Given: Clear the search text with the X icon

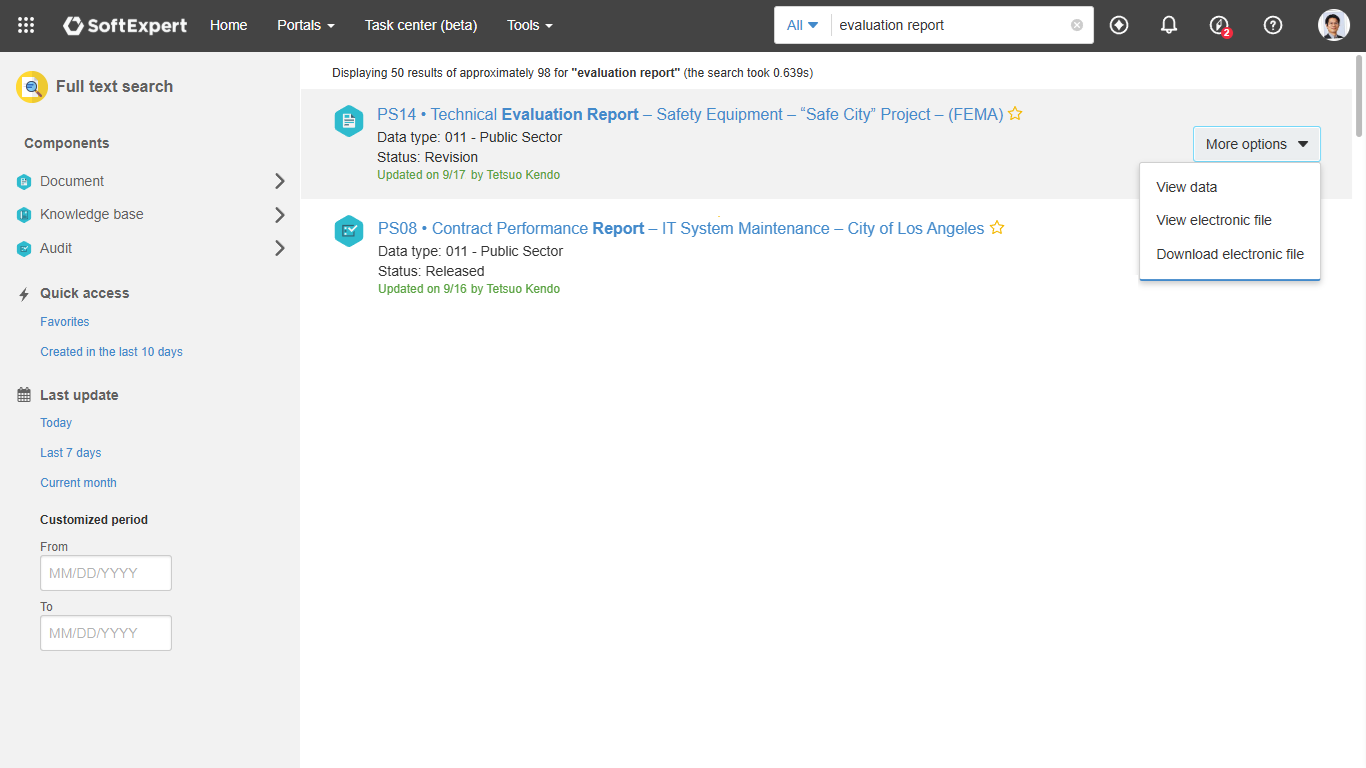Looking at the screenshot, I should pyautogui.click(x=1077, y=25).
